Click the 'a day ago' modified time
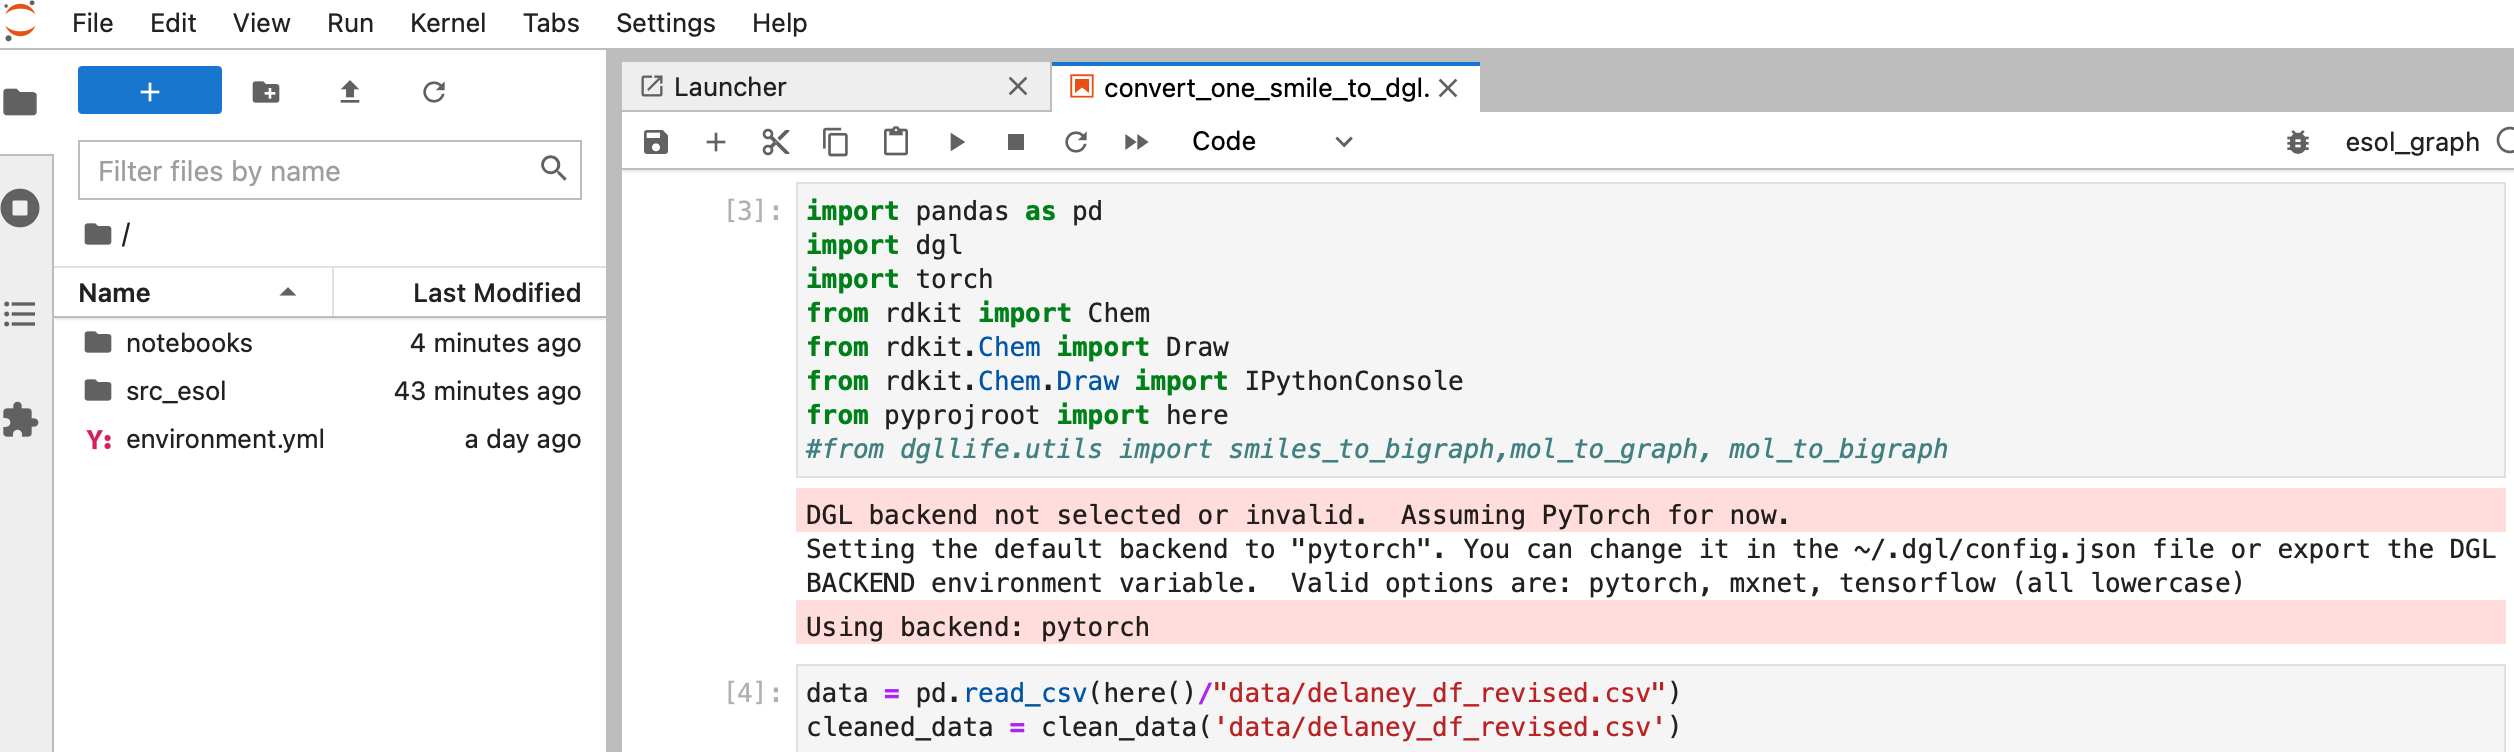 (x=523, y=439)
